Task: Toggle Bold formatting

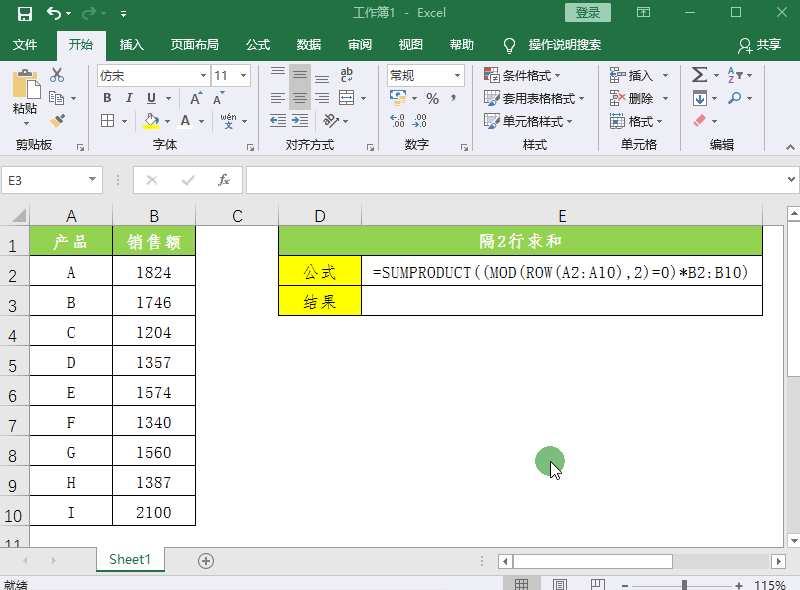Action: [x=107, y=98]
